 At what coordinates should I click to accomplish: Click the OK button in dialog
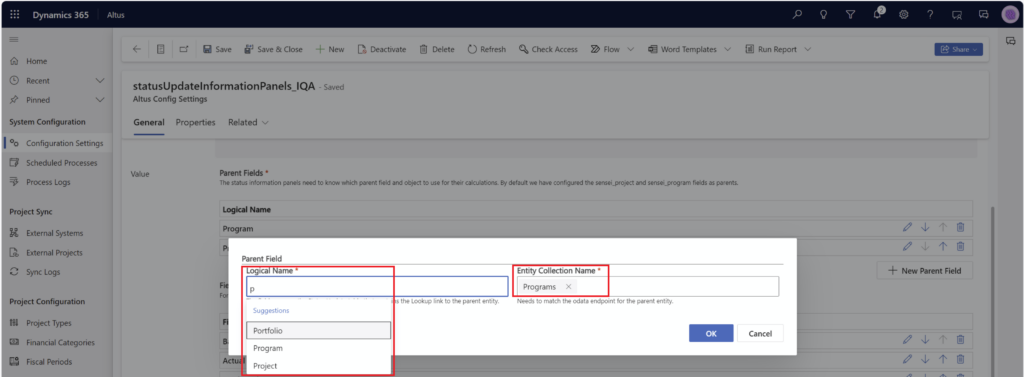click(x=711, y=333)
